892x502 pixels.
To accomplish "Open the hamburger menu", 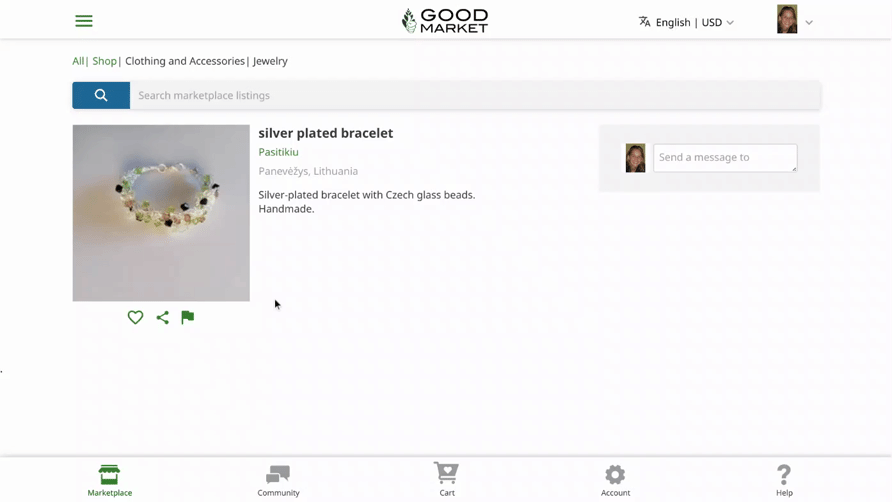I will [x=84, y=21].
